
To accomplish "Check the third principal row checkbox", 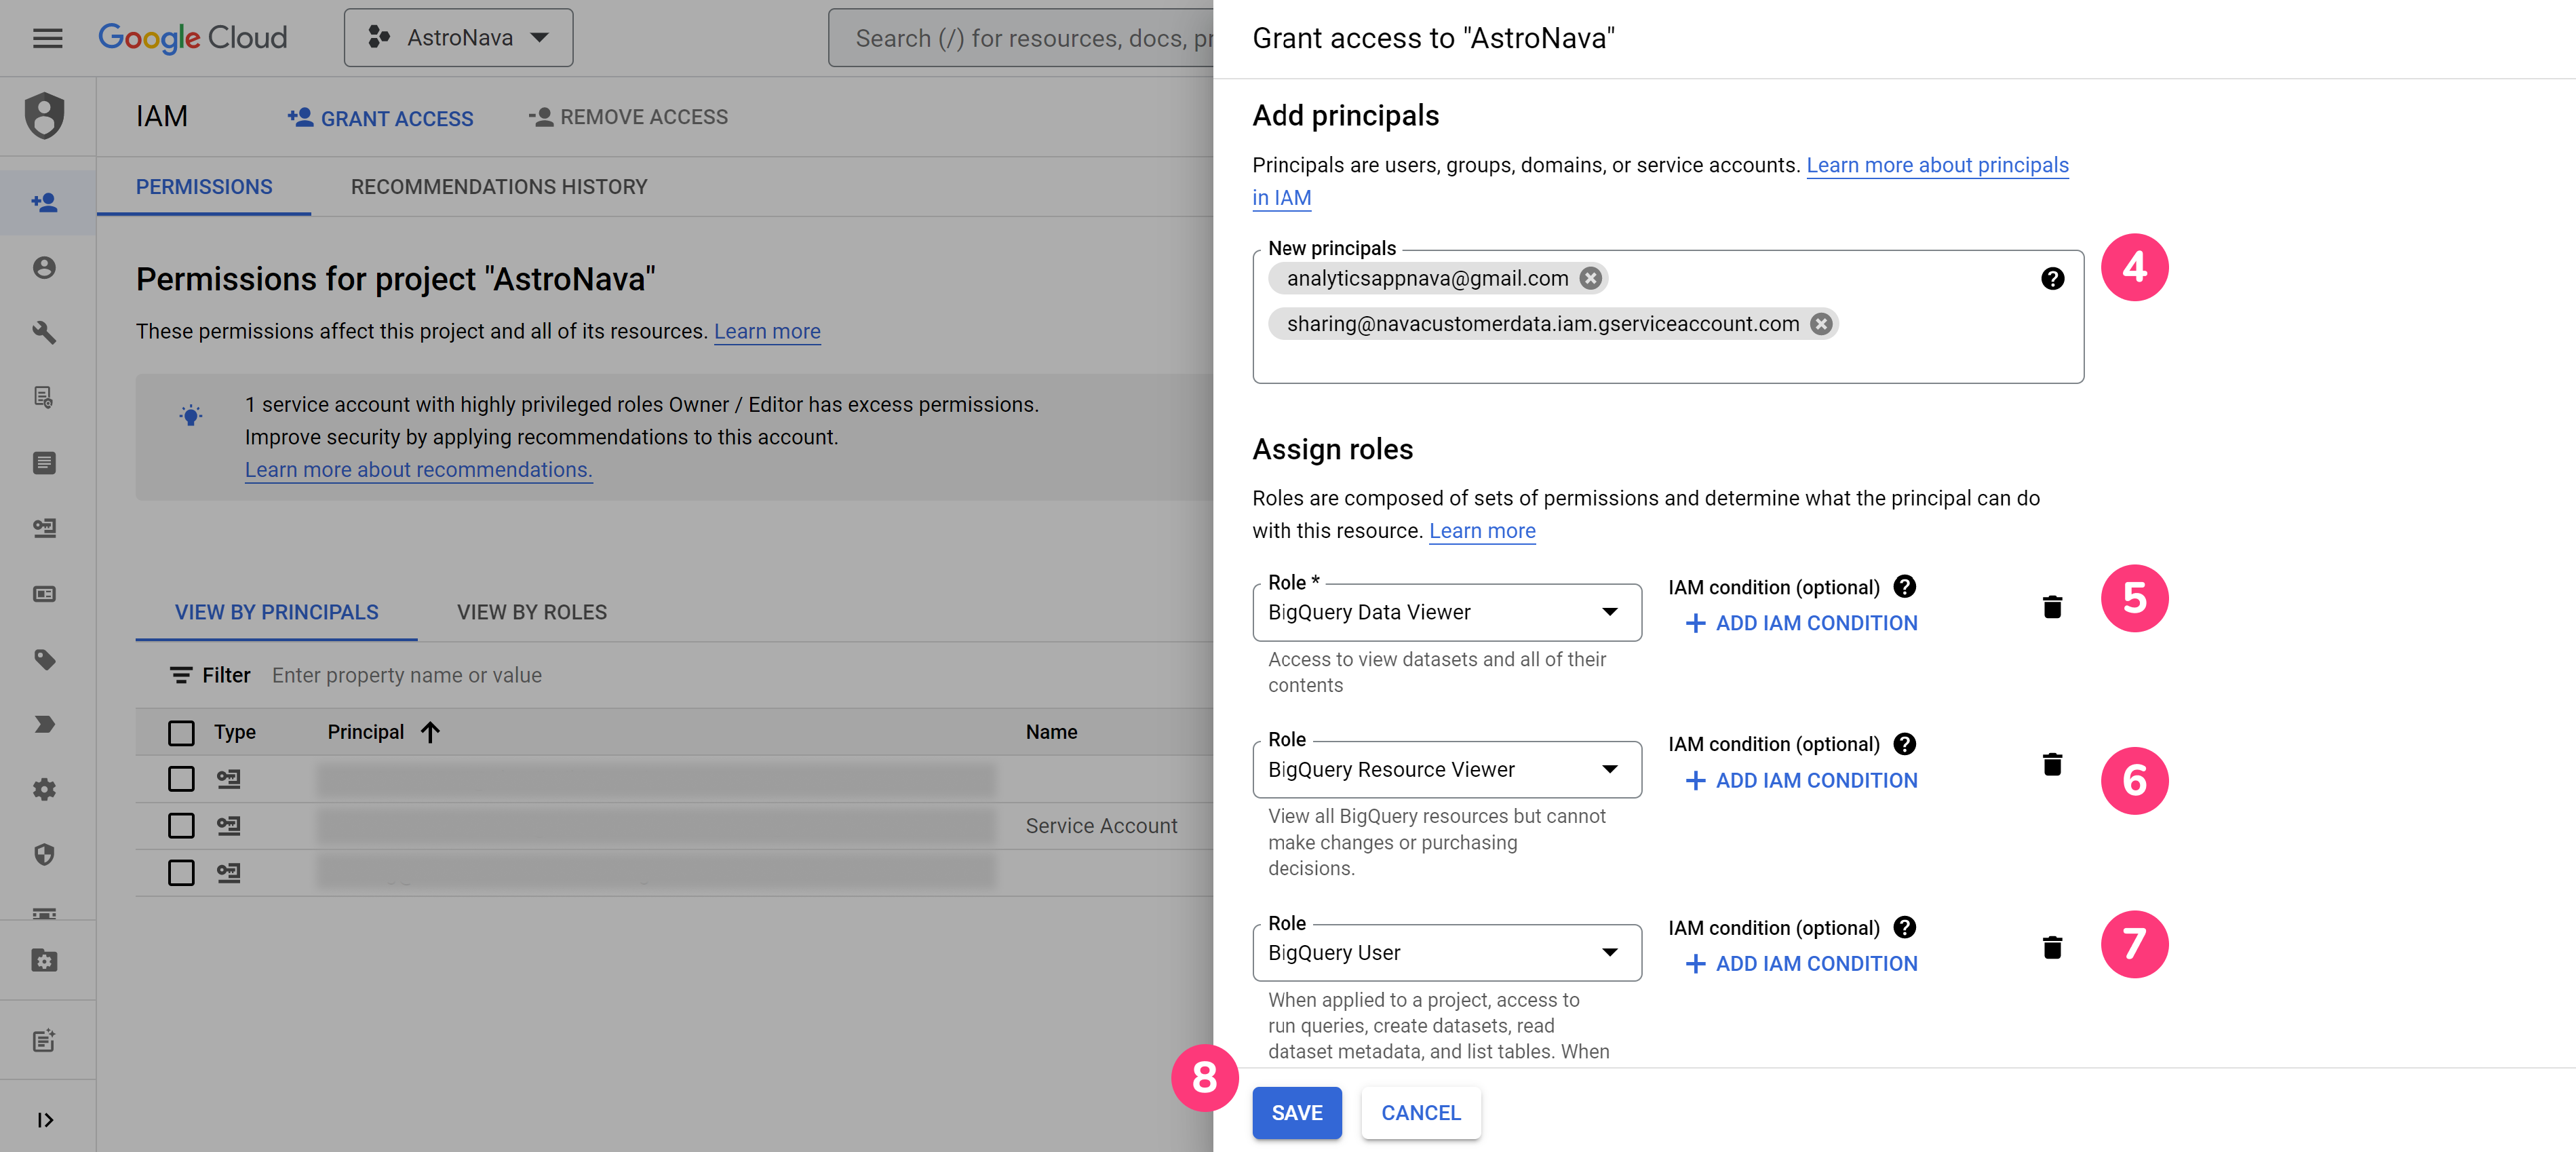I will tap(181, 873).
